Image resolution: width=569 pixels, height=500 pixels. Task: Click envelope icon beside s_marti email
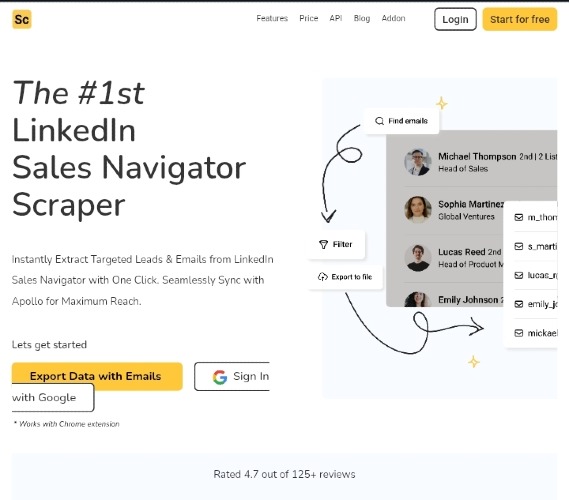[519, 246]
